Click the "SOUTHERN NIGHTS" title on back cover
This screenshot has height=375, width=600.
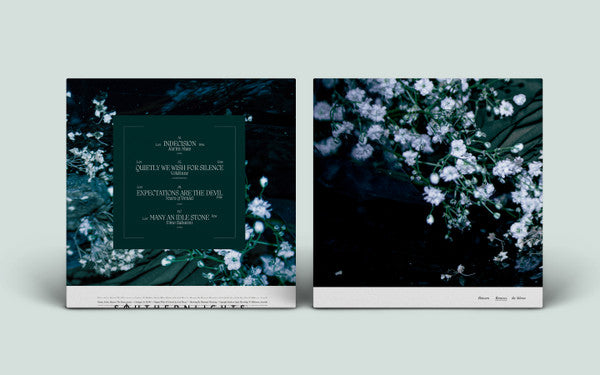point(180,307)
